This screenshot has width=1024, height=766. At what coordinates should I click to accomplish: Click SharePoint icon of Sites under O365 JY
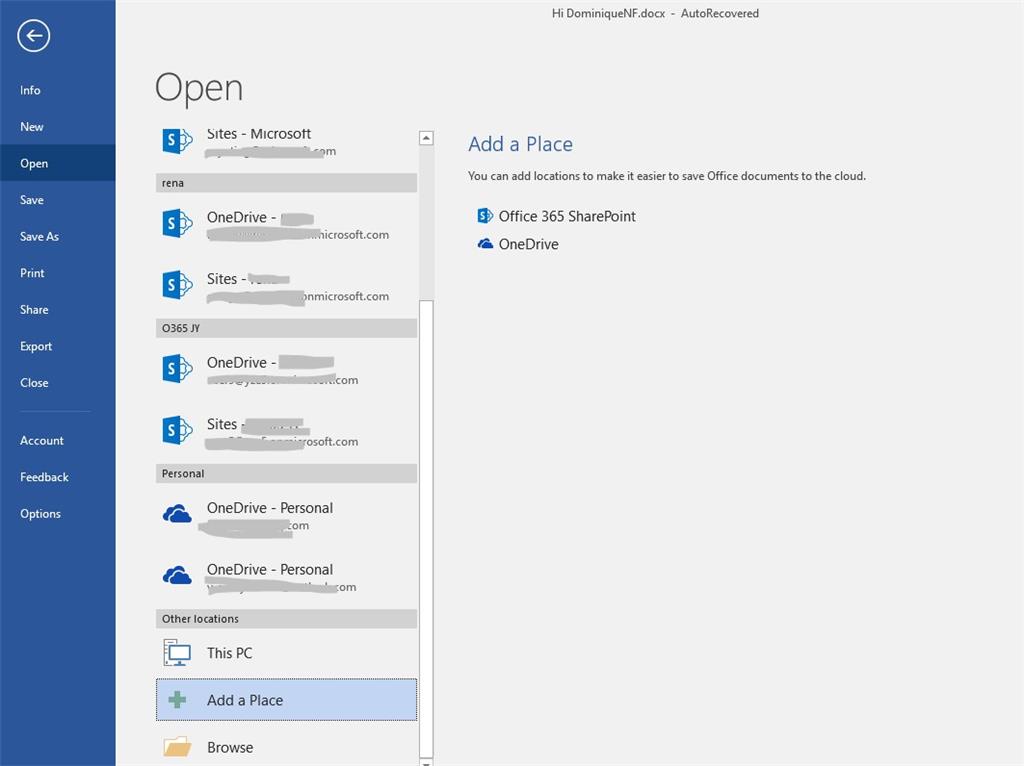pos(177,430)
